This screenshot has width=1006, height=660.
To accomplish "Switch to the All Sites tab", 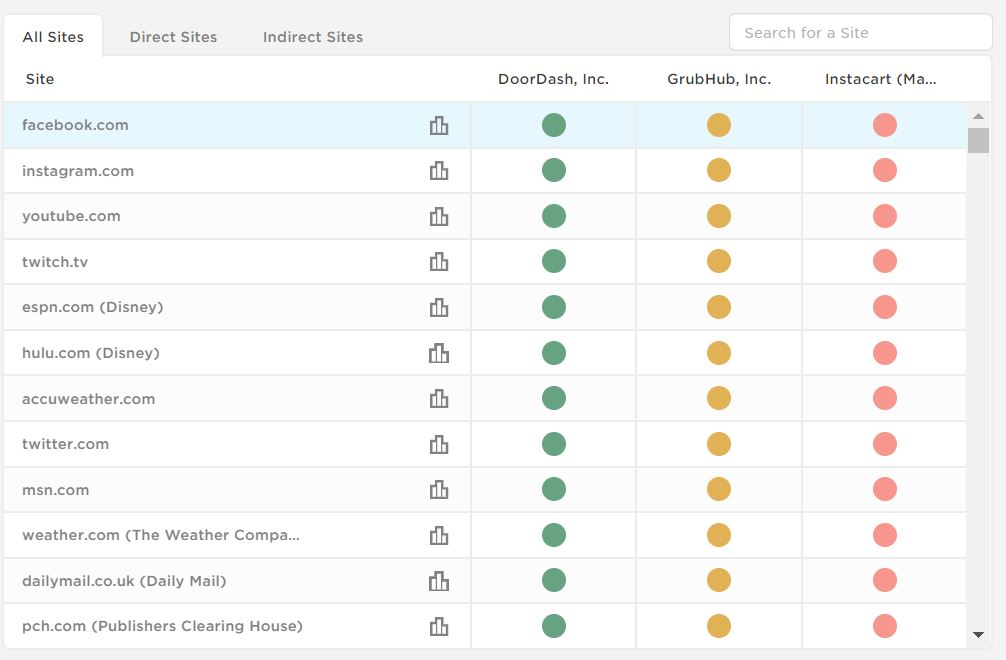I will (x=53, y=37).
